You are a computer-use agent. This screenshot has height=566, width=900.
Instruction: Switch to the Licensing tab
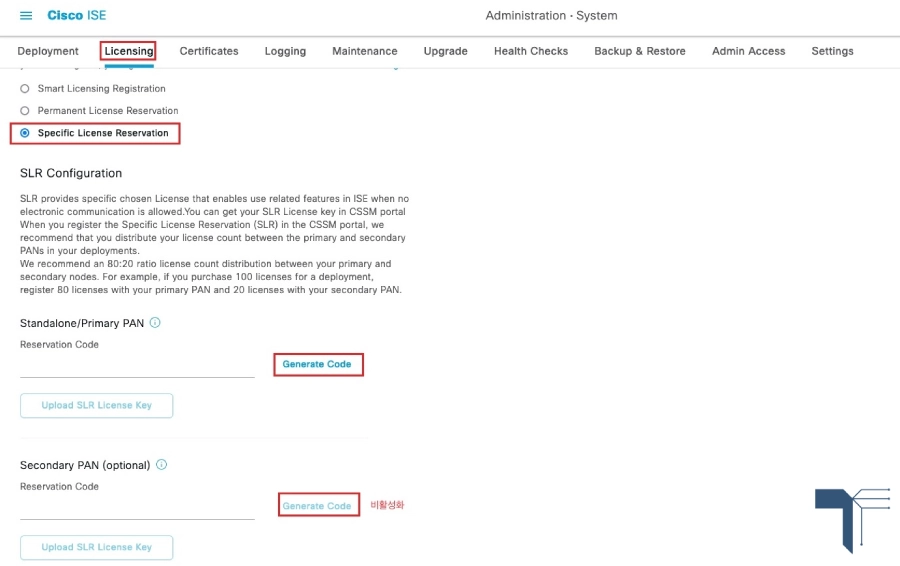pyautogui.click(x=129, y=51)
